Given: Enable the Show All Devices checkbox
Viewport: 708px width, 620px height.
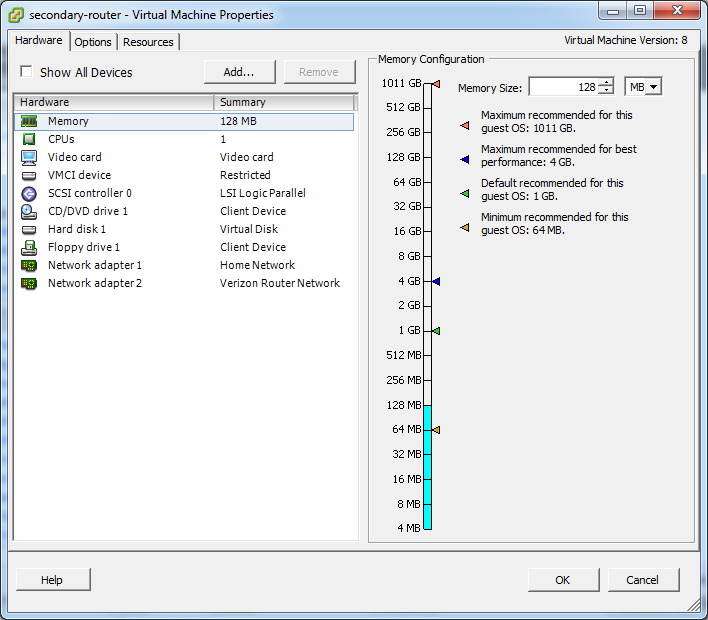Looking at the screenshot, I should [x=26, y=72].
